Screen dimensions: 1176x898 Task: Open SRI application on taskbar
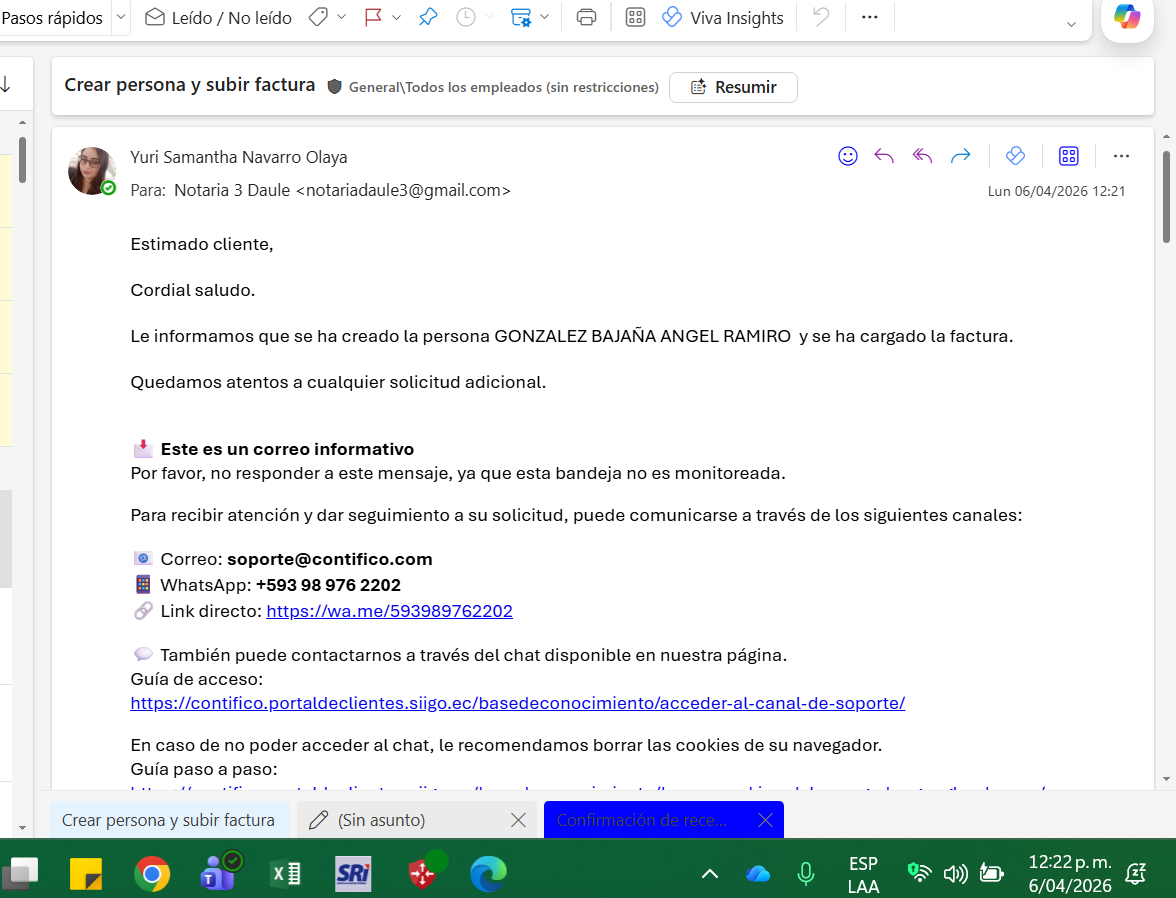tap(353, 874)
